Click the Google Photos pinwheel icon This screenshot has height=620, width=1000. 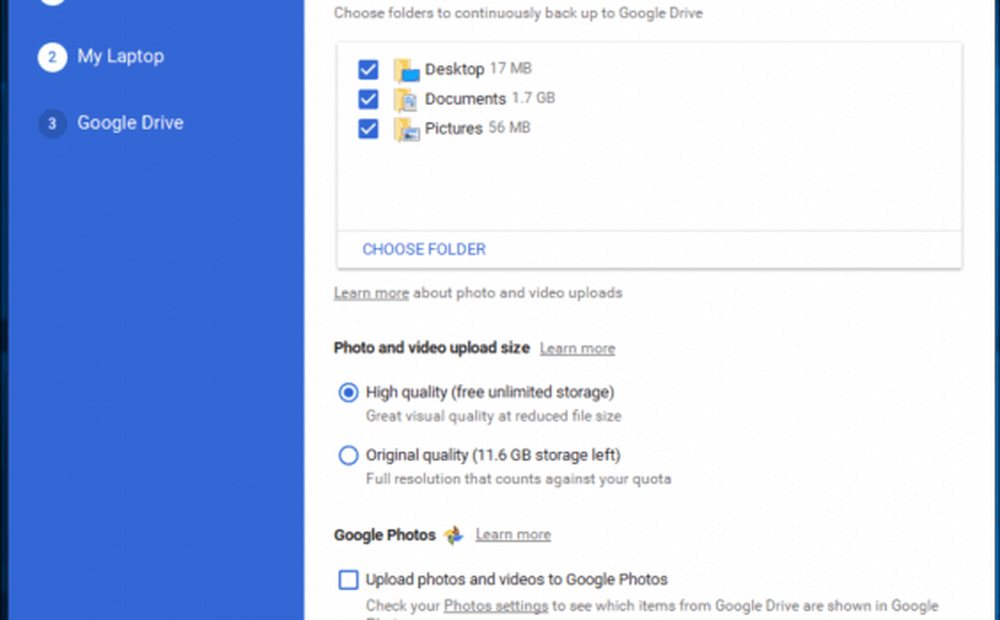tap(453, 535)
